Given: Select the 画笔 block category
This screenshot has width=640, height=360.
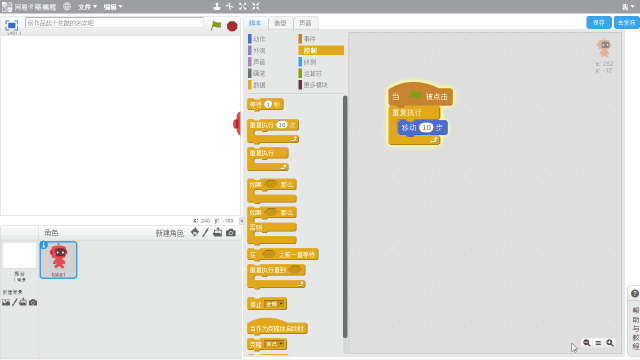Looking at the screenshot, I should coord(259,73).
